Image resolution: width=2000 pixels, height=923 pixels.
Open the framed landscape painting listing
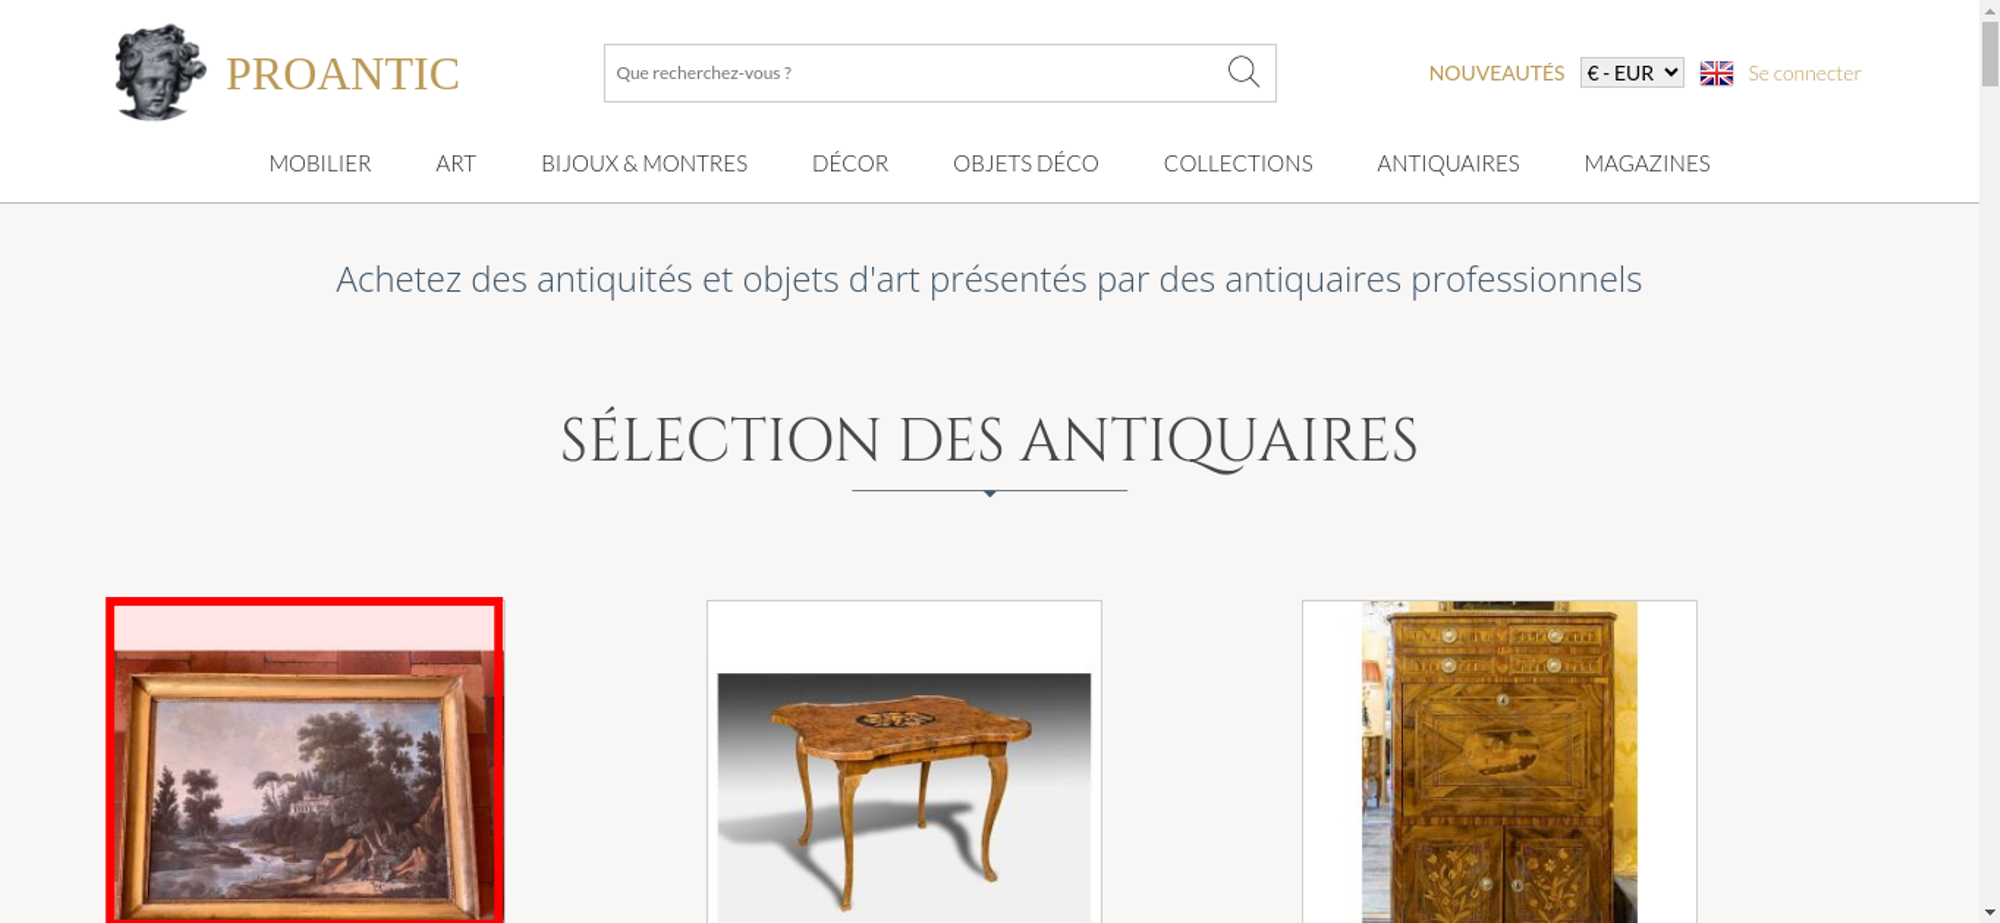tap(304, 760)
